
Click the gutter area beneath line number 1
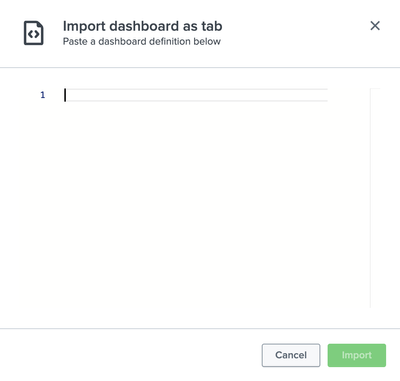coord(43,205)
